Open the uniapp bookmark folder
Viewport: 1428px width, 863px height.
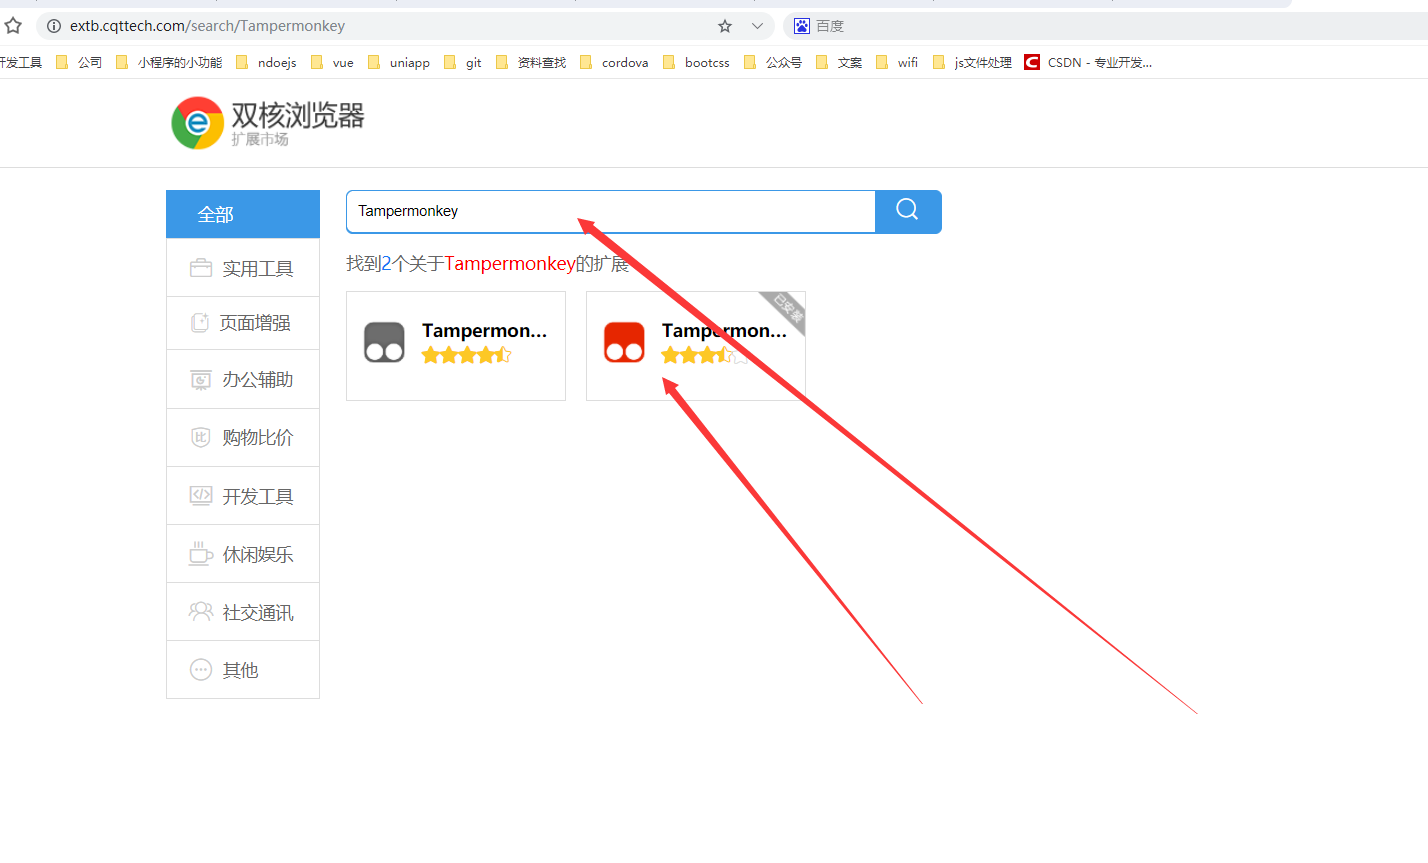click(398, 62)
